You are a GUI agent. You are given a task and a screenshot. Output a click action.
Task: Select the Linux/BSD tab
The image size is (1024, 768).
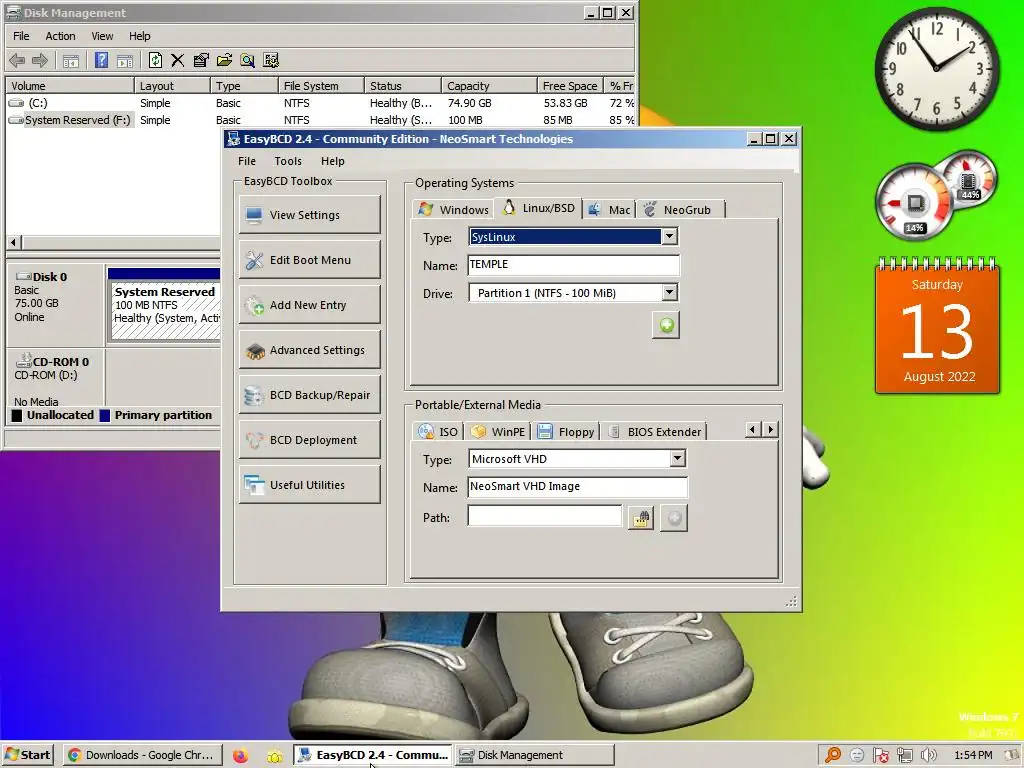click(538, 208)
